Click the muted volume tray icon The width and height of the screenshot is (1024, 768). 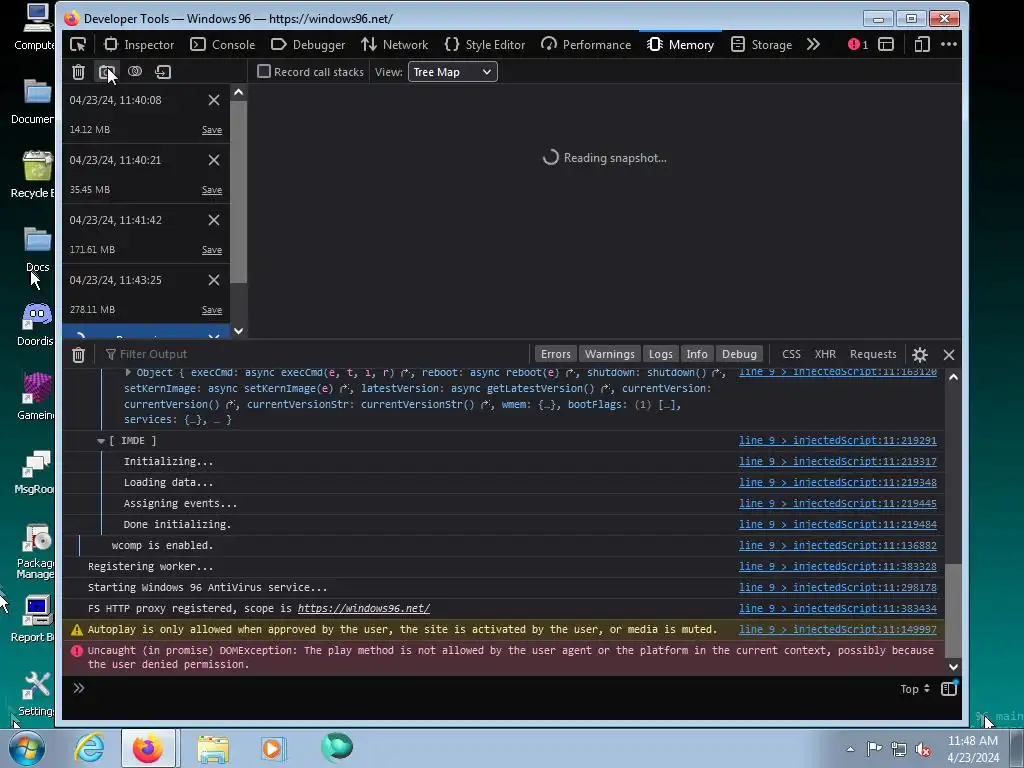coord(923,749)
